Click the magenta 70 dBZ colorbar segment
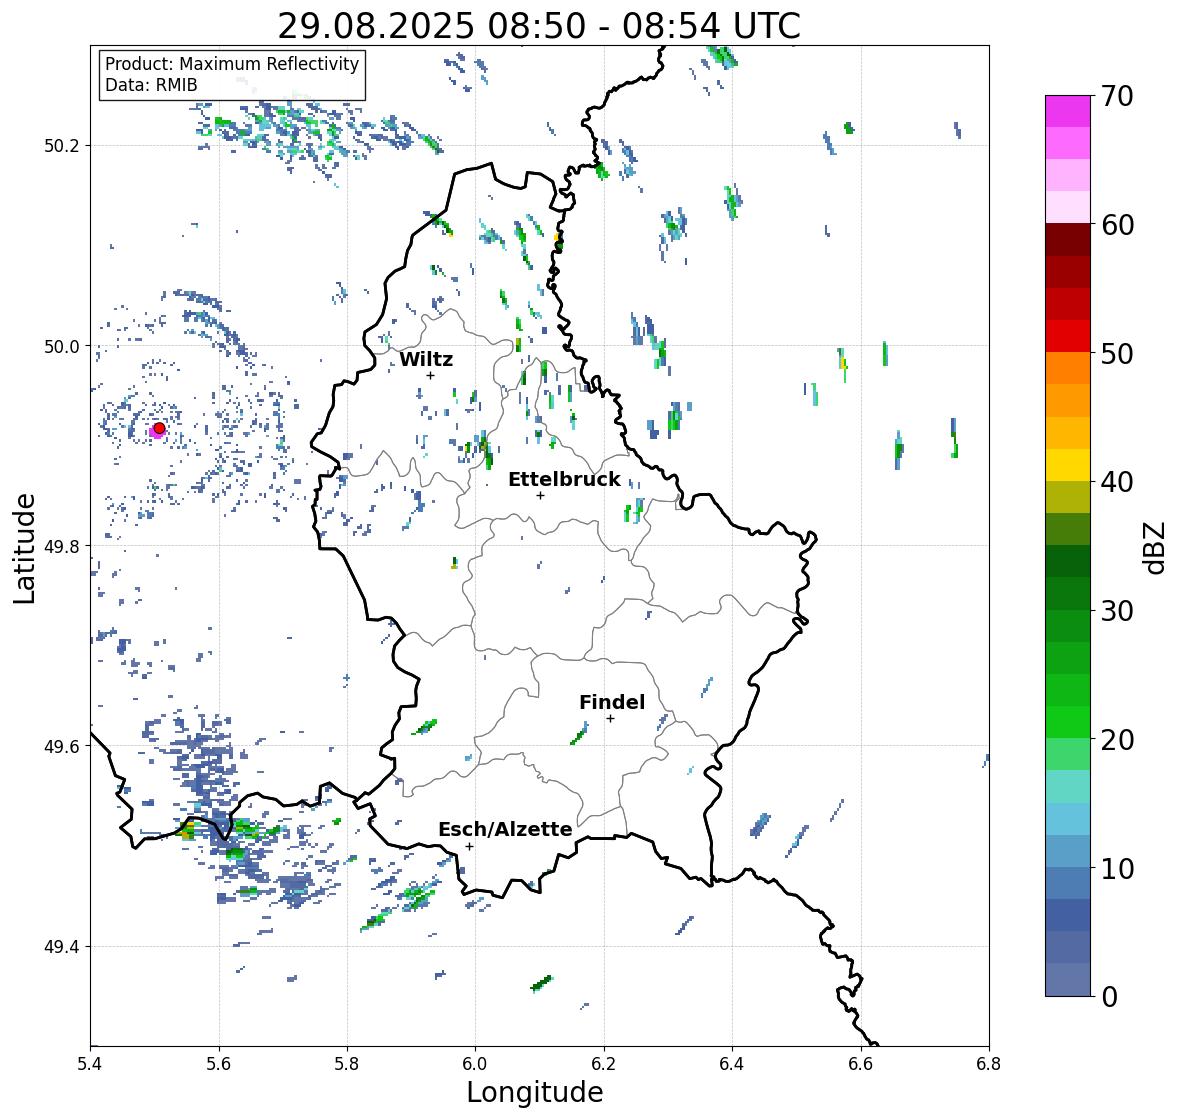1179x1117 pixels. pyautogui.click(x=1068, y=111)
